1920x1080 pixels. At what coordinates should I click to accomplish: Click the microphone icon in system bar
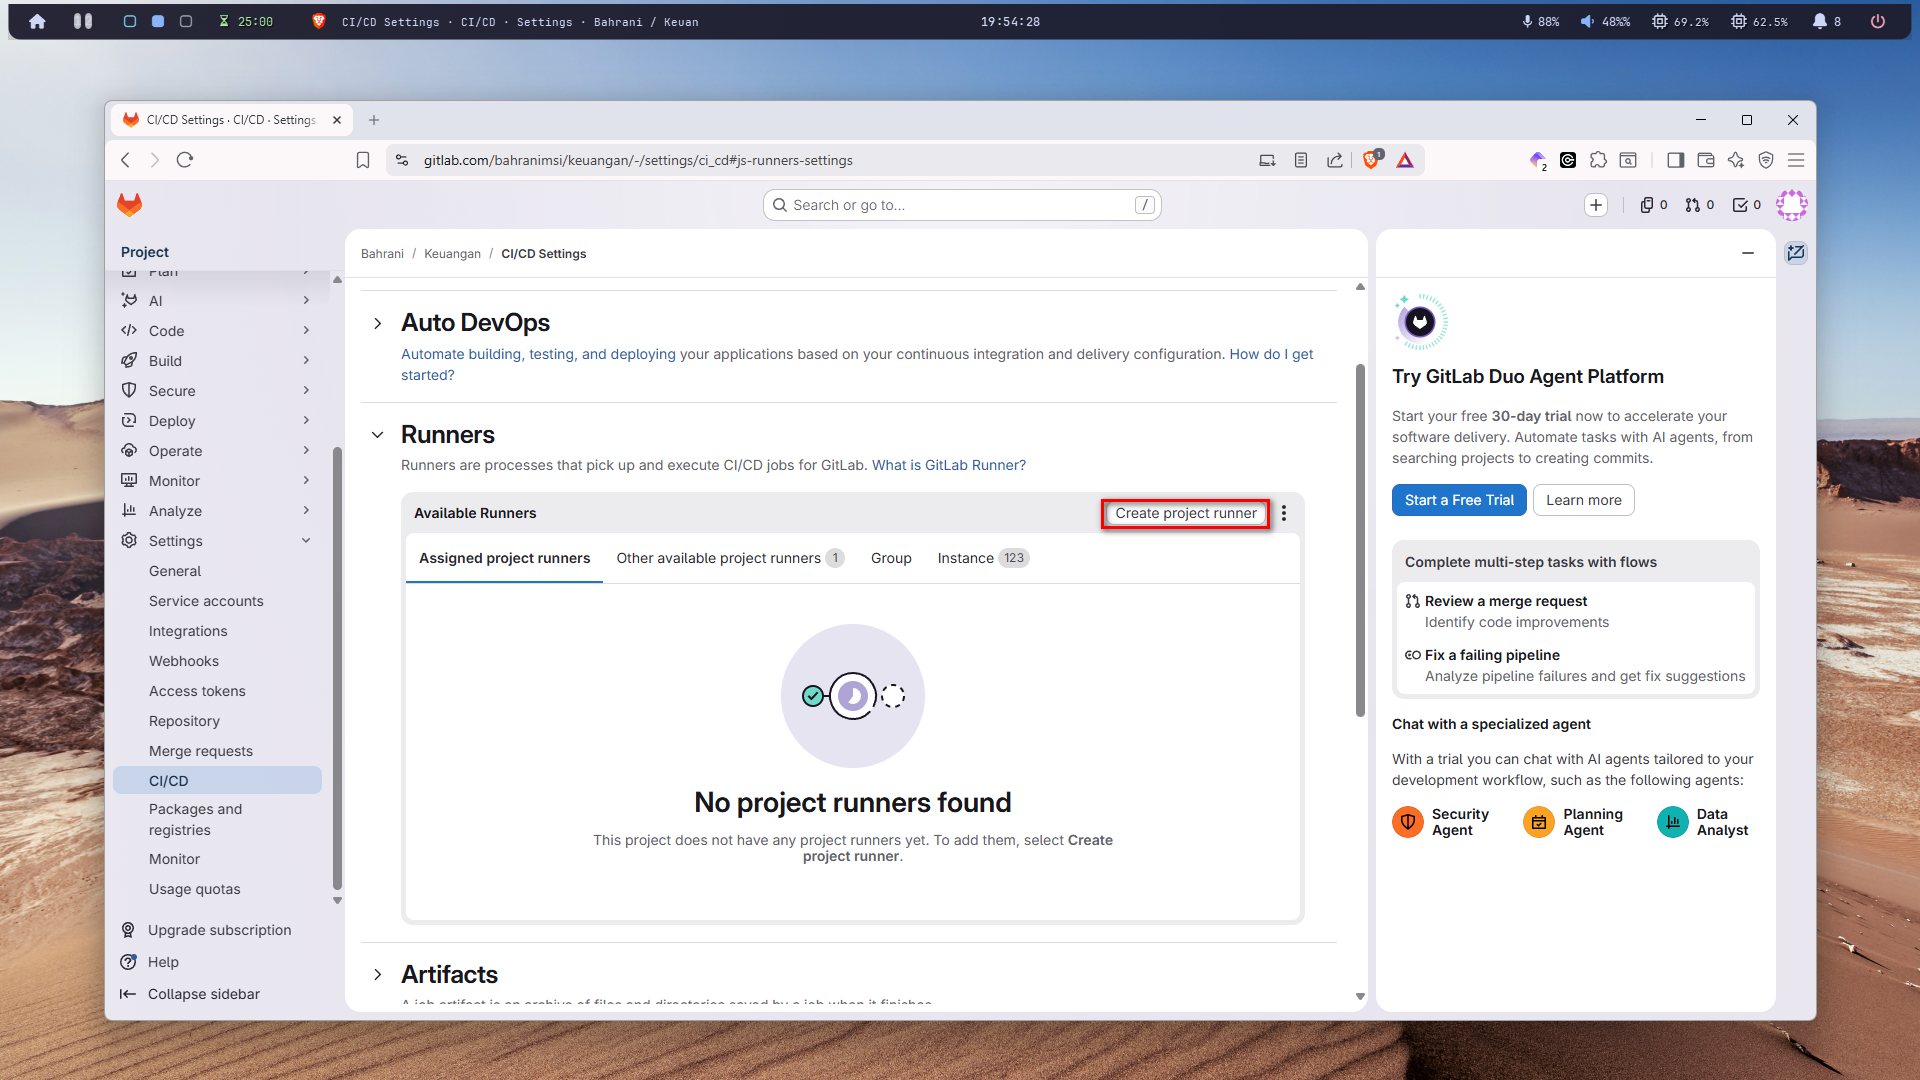pyautogui.click(x=1527, y=21)
